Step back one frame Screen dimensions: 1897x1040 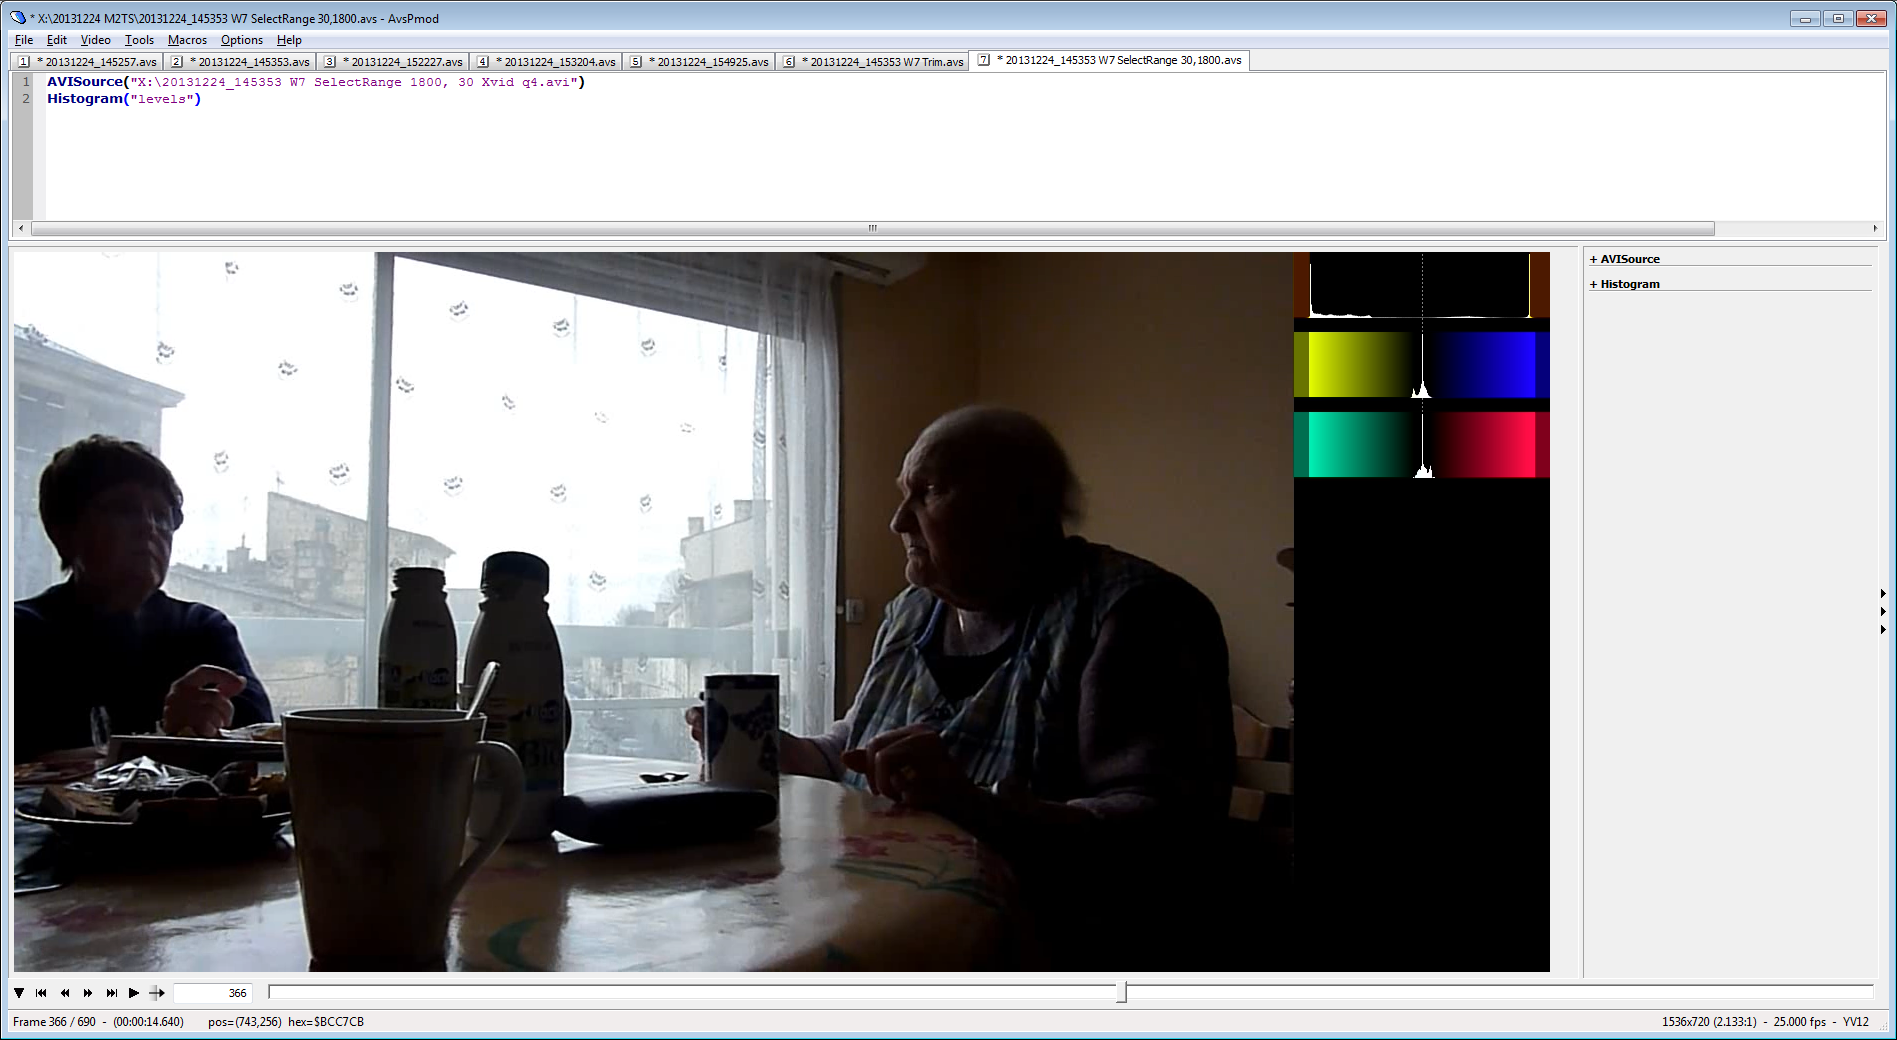65,993
